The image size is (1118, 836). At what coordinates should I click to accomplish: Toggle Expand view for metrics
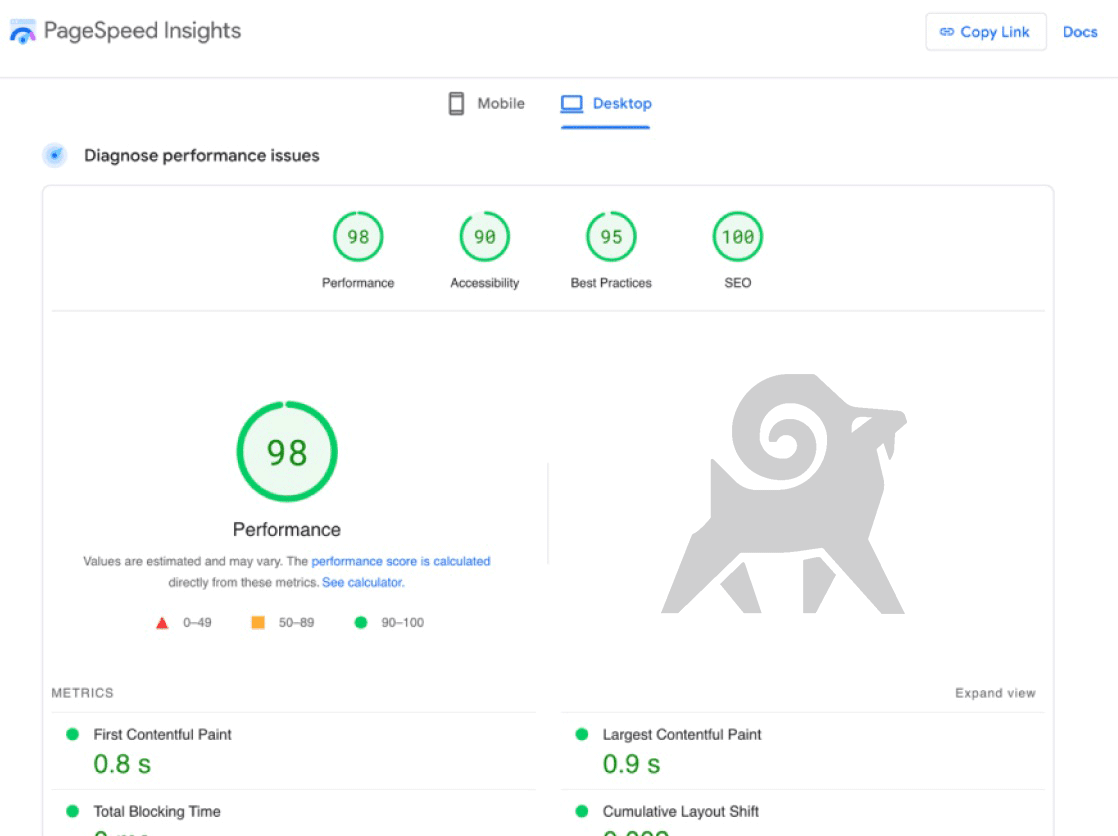click(x=995, y=693)
